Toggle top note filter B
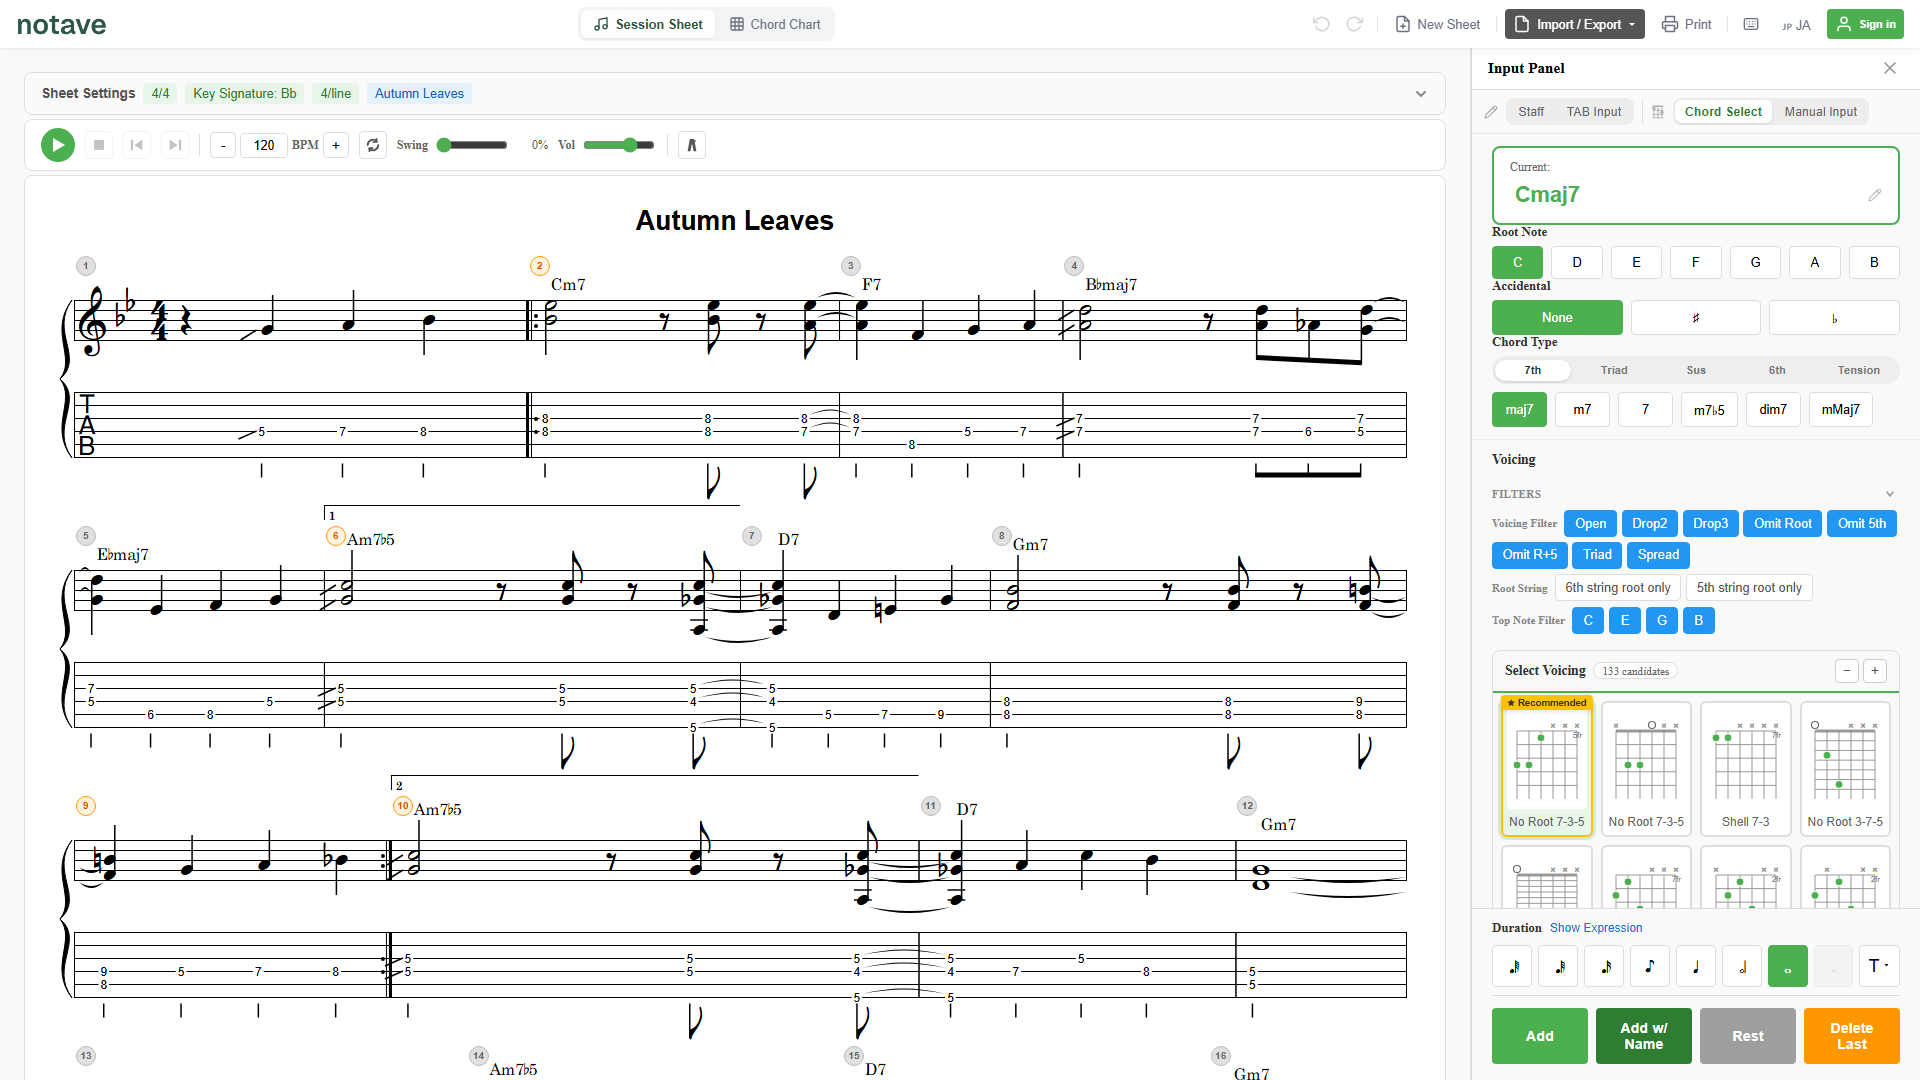This screenshot has height=1080, width=1920. coord(1699,621)
